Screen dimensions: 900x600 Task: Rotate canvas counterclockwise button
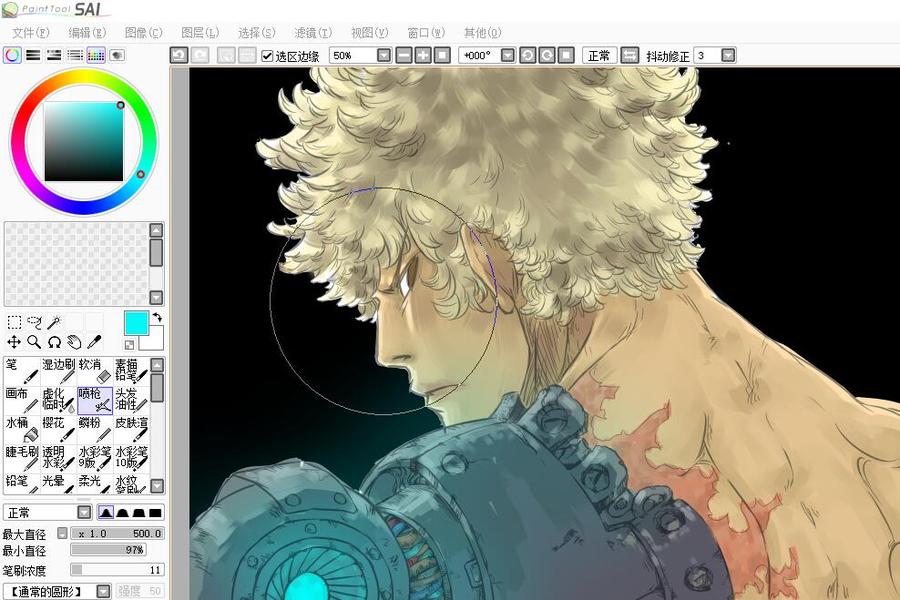(527, 55)
